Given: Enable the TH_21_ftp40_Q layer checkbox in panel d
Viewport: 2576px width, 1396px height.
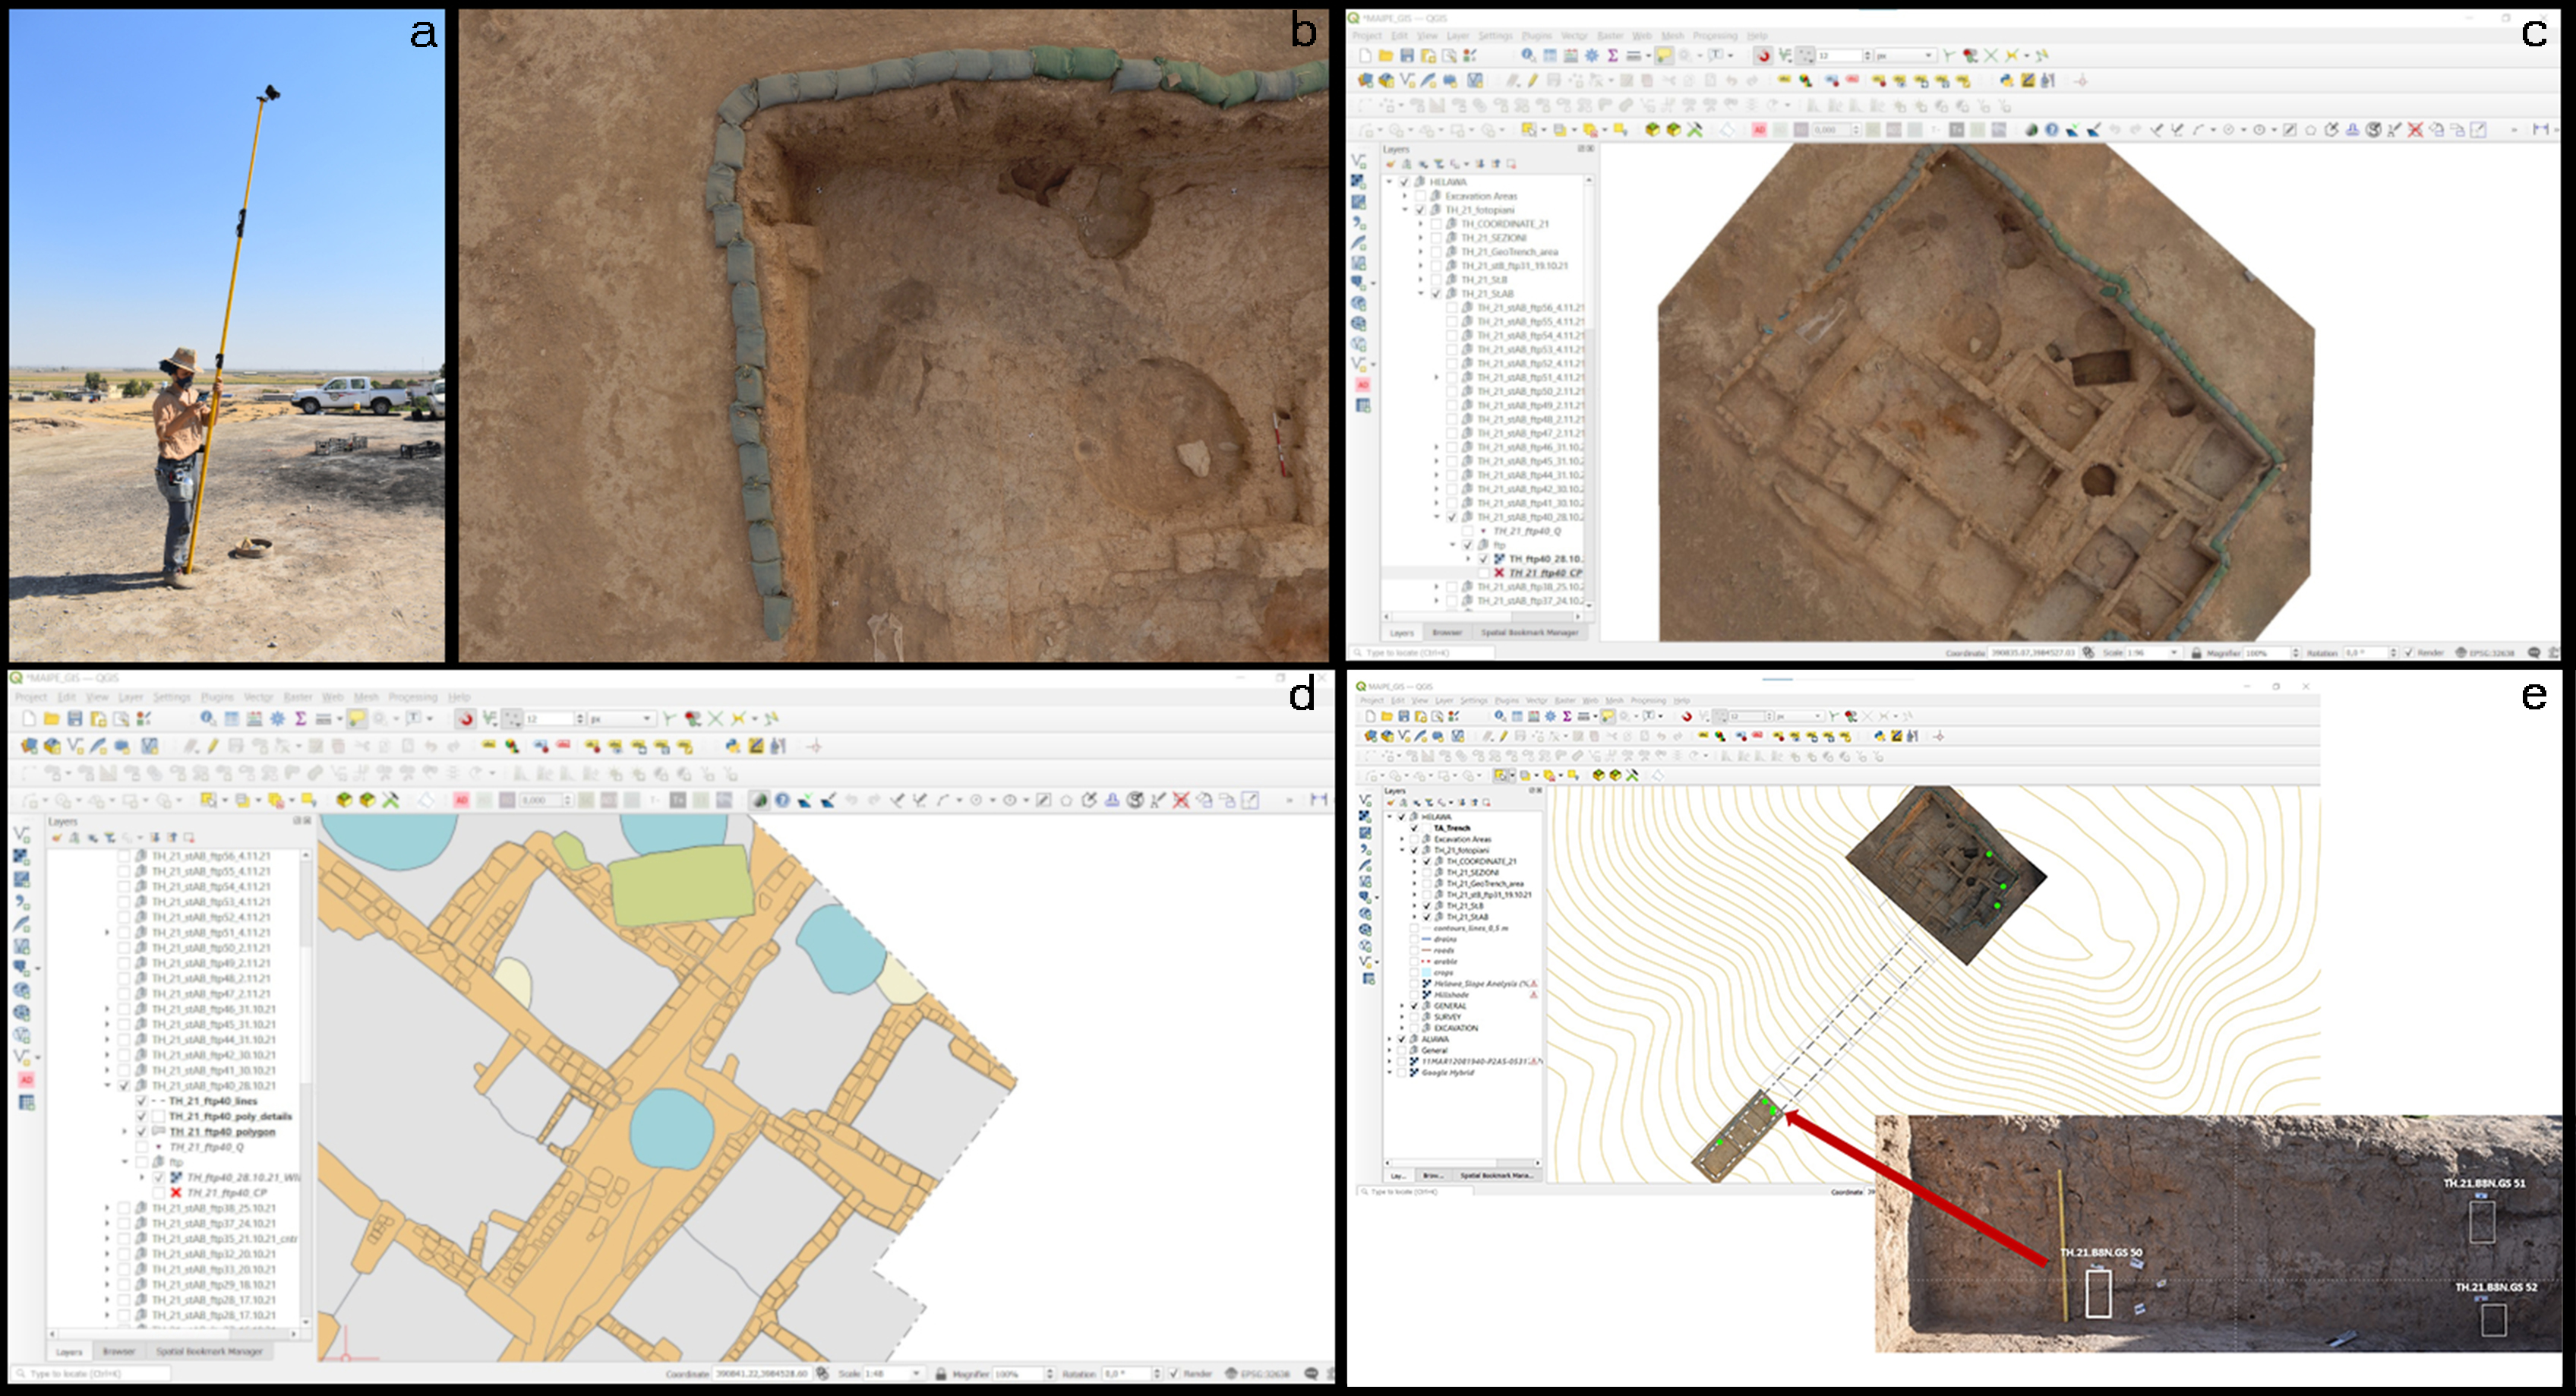Looking at the screenshot, I should (142, 1147).
